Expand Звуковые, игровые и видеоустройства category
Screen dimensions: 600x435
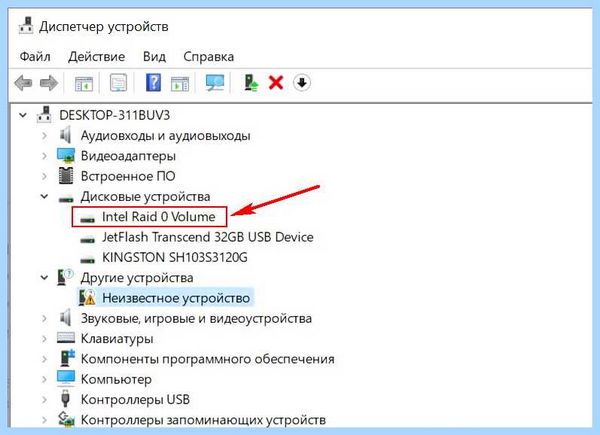click(x=44, y=318)
